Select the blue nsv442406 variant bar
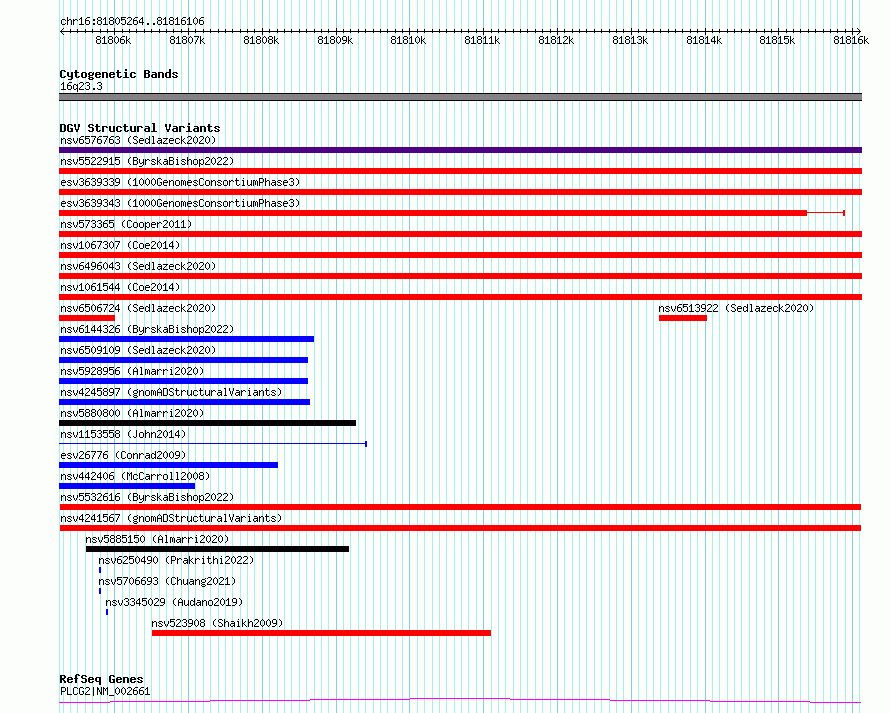 coord(127,486)
